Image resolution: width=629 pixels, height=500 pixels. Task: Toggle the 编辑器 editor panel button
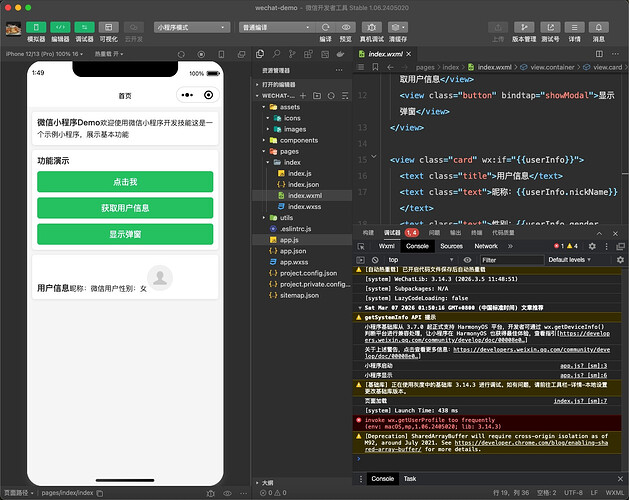60,27
